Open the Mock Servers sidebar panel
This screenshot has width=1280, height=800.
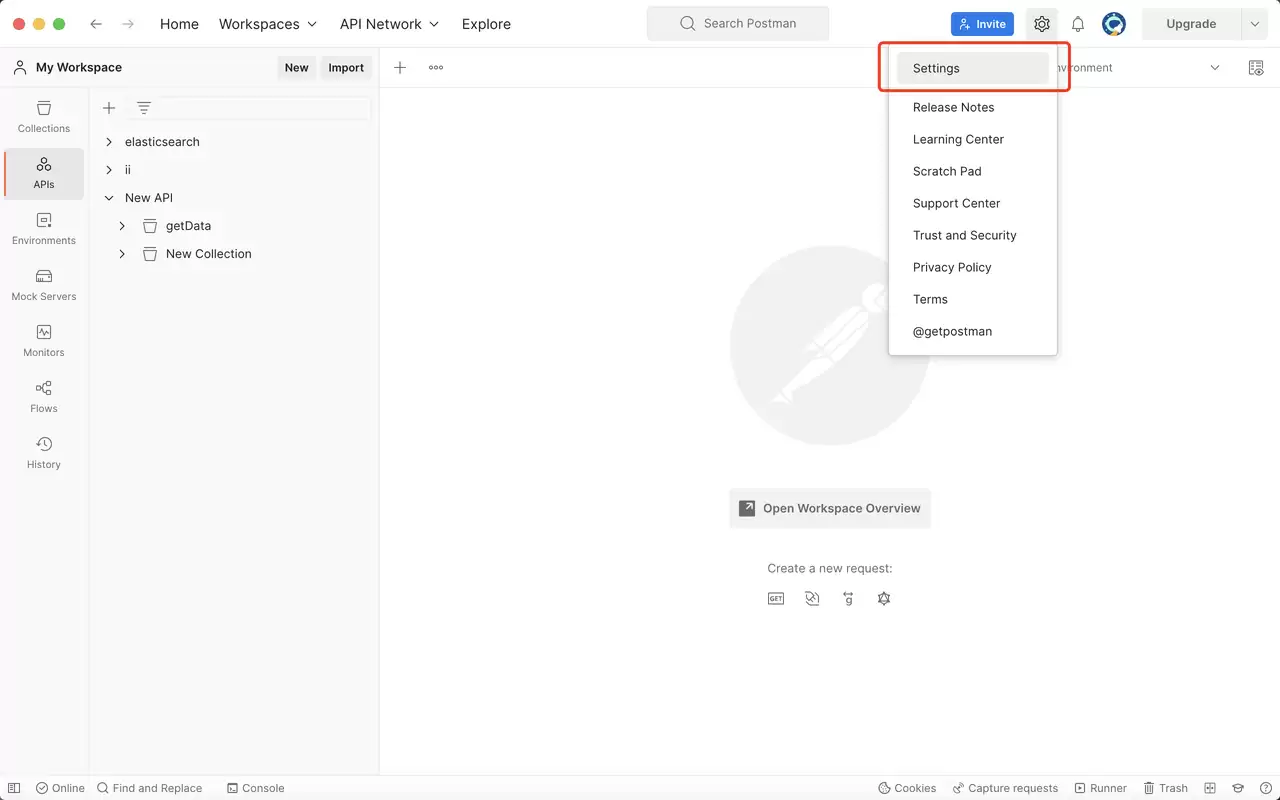coord(44,284)
